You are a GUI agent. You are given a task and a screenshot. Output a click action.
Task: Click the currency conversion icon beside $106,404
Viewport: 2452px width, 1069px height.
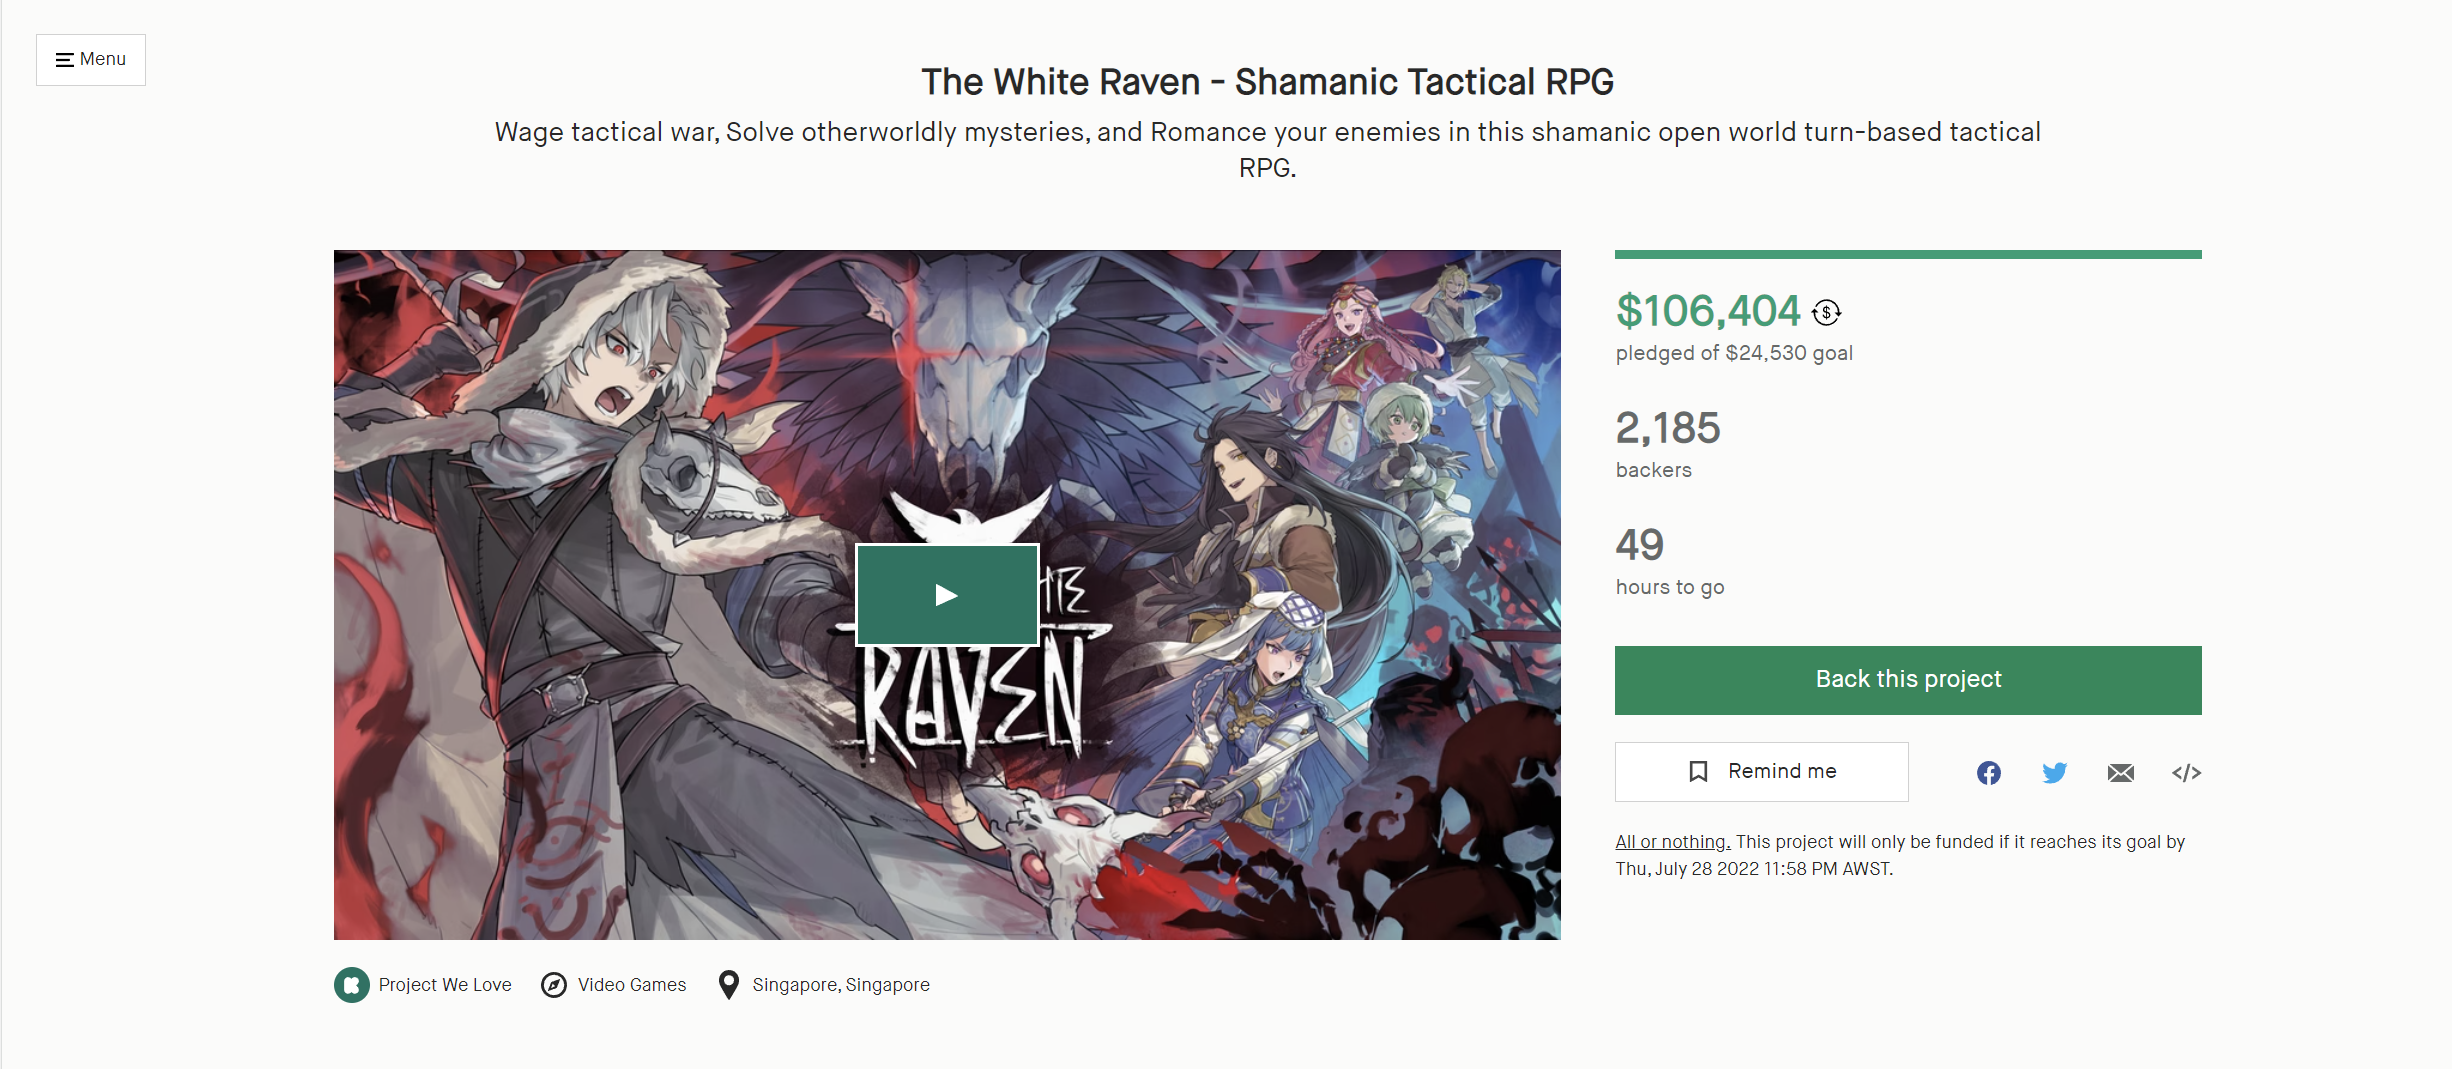(1827, 313)
